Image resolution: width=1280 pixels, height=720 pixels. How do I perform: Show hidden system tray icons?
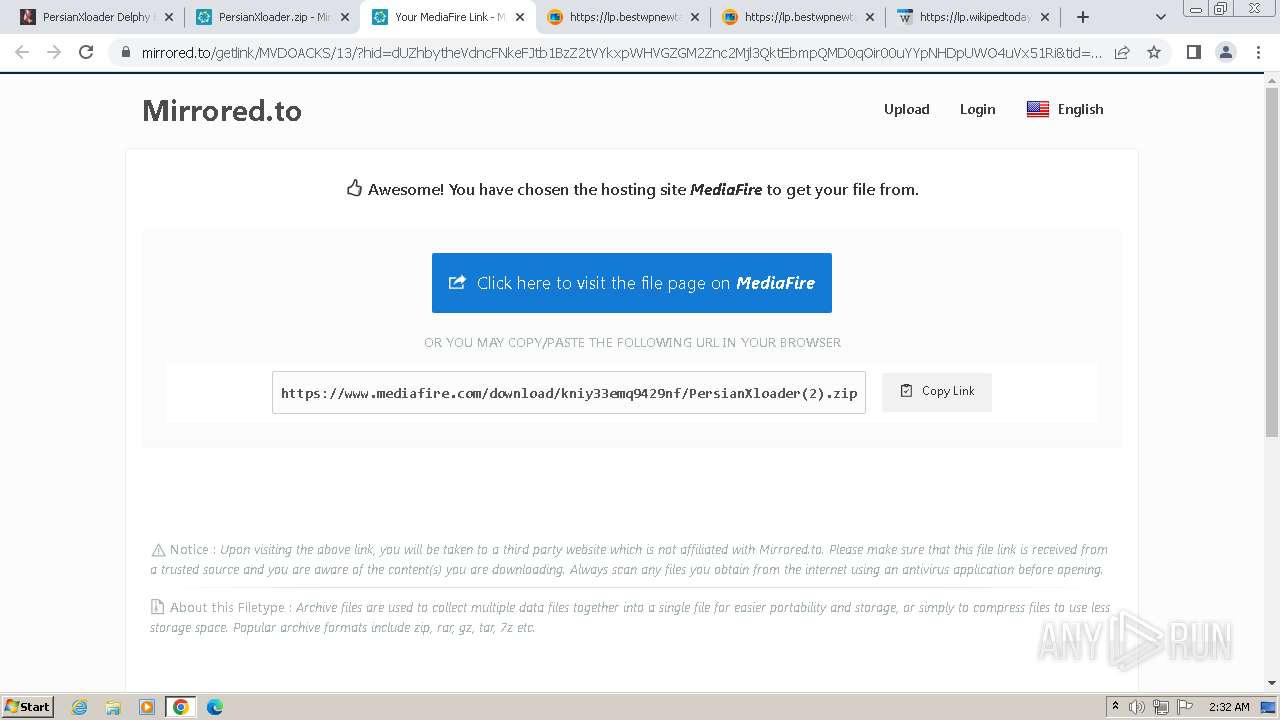point(1116,707)
